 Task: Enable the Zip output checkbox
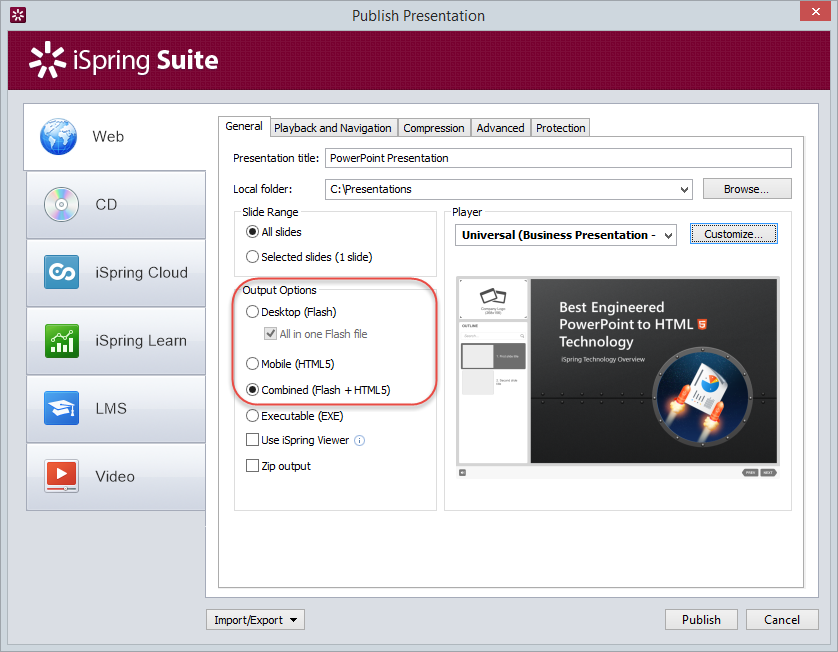coord(250,465)
